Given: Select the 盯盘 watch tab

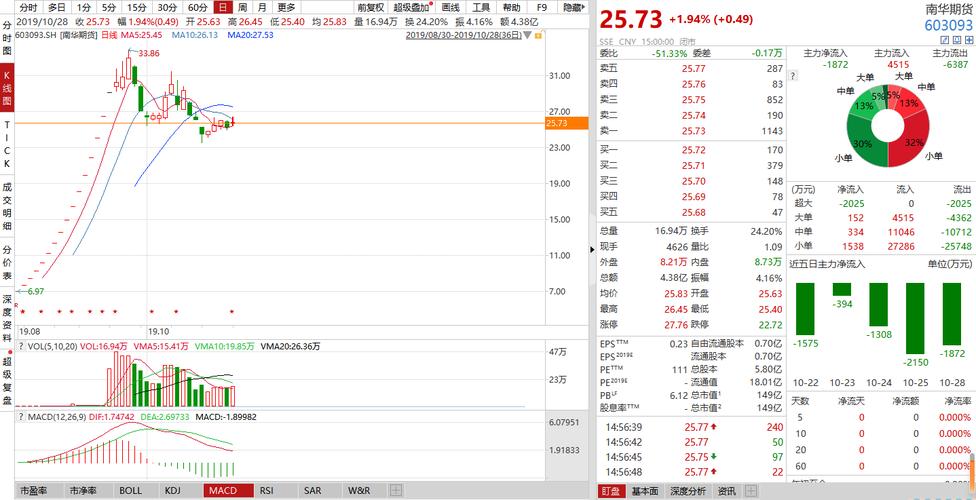Looking at the screenshot, I should pos(610,491).
